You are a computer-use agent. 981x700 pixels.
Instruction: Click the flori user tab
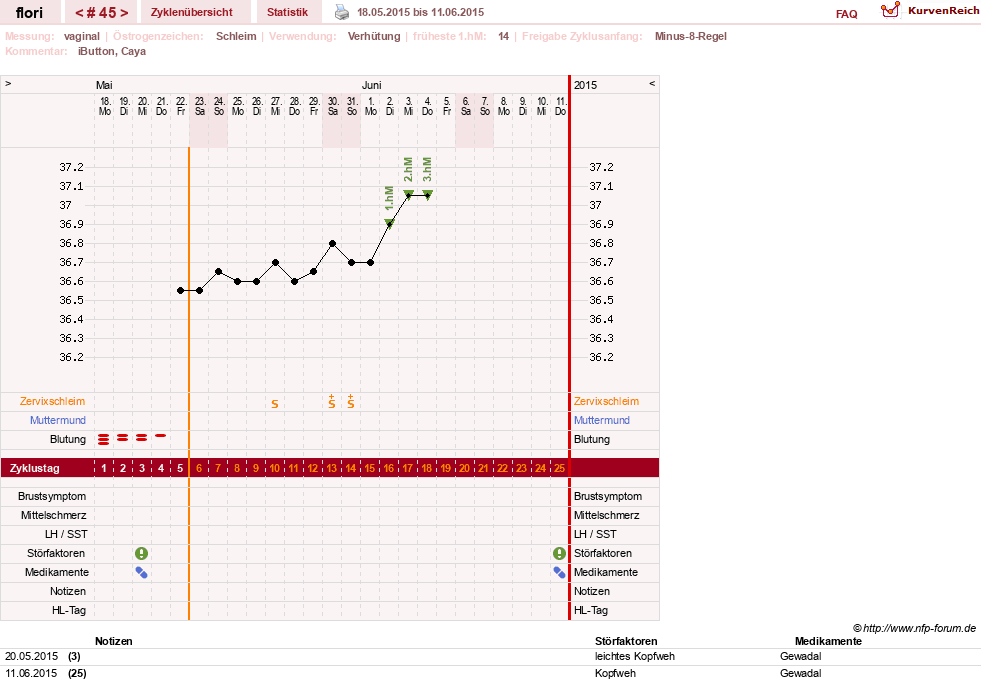(29, 12)
